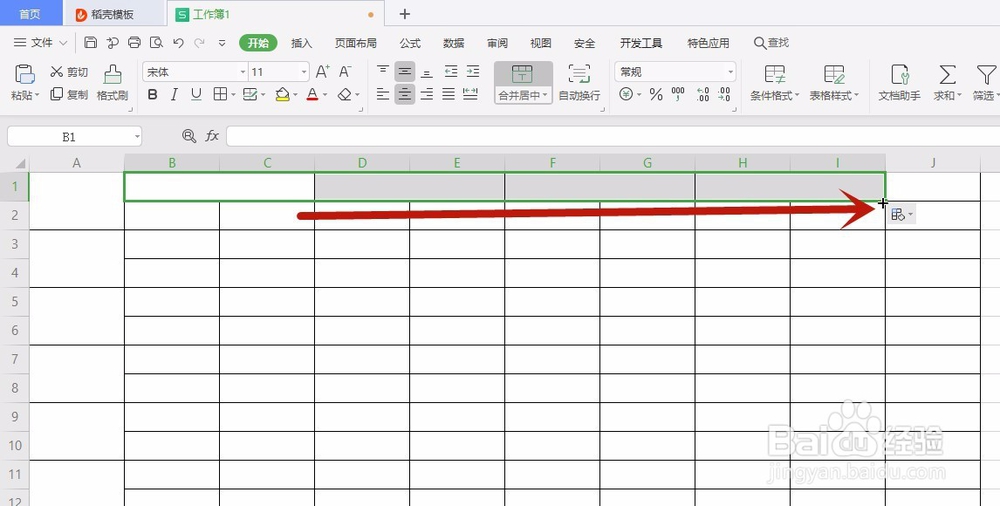
Task: Go to the 首页 tab
Action: click(31, 13)
